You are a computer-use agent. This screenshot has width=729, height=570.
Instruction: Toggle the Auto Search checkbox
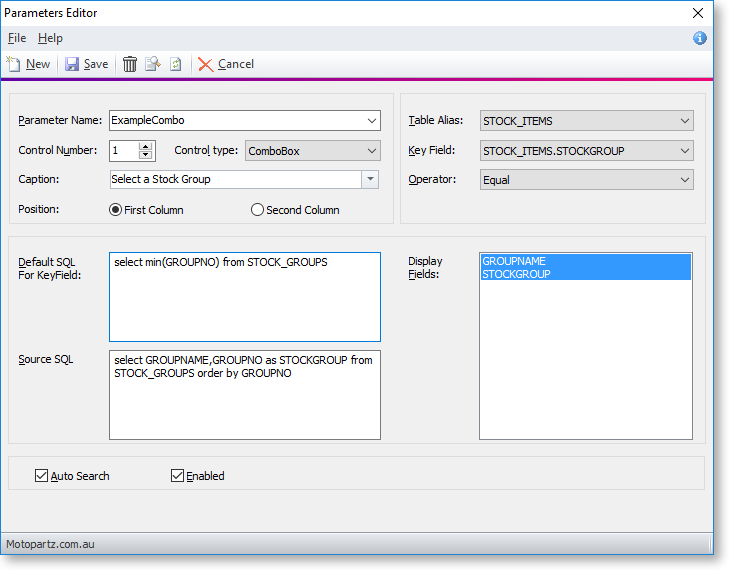[x=41, y=476]
